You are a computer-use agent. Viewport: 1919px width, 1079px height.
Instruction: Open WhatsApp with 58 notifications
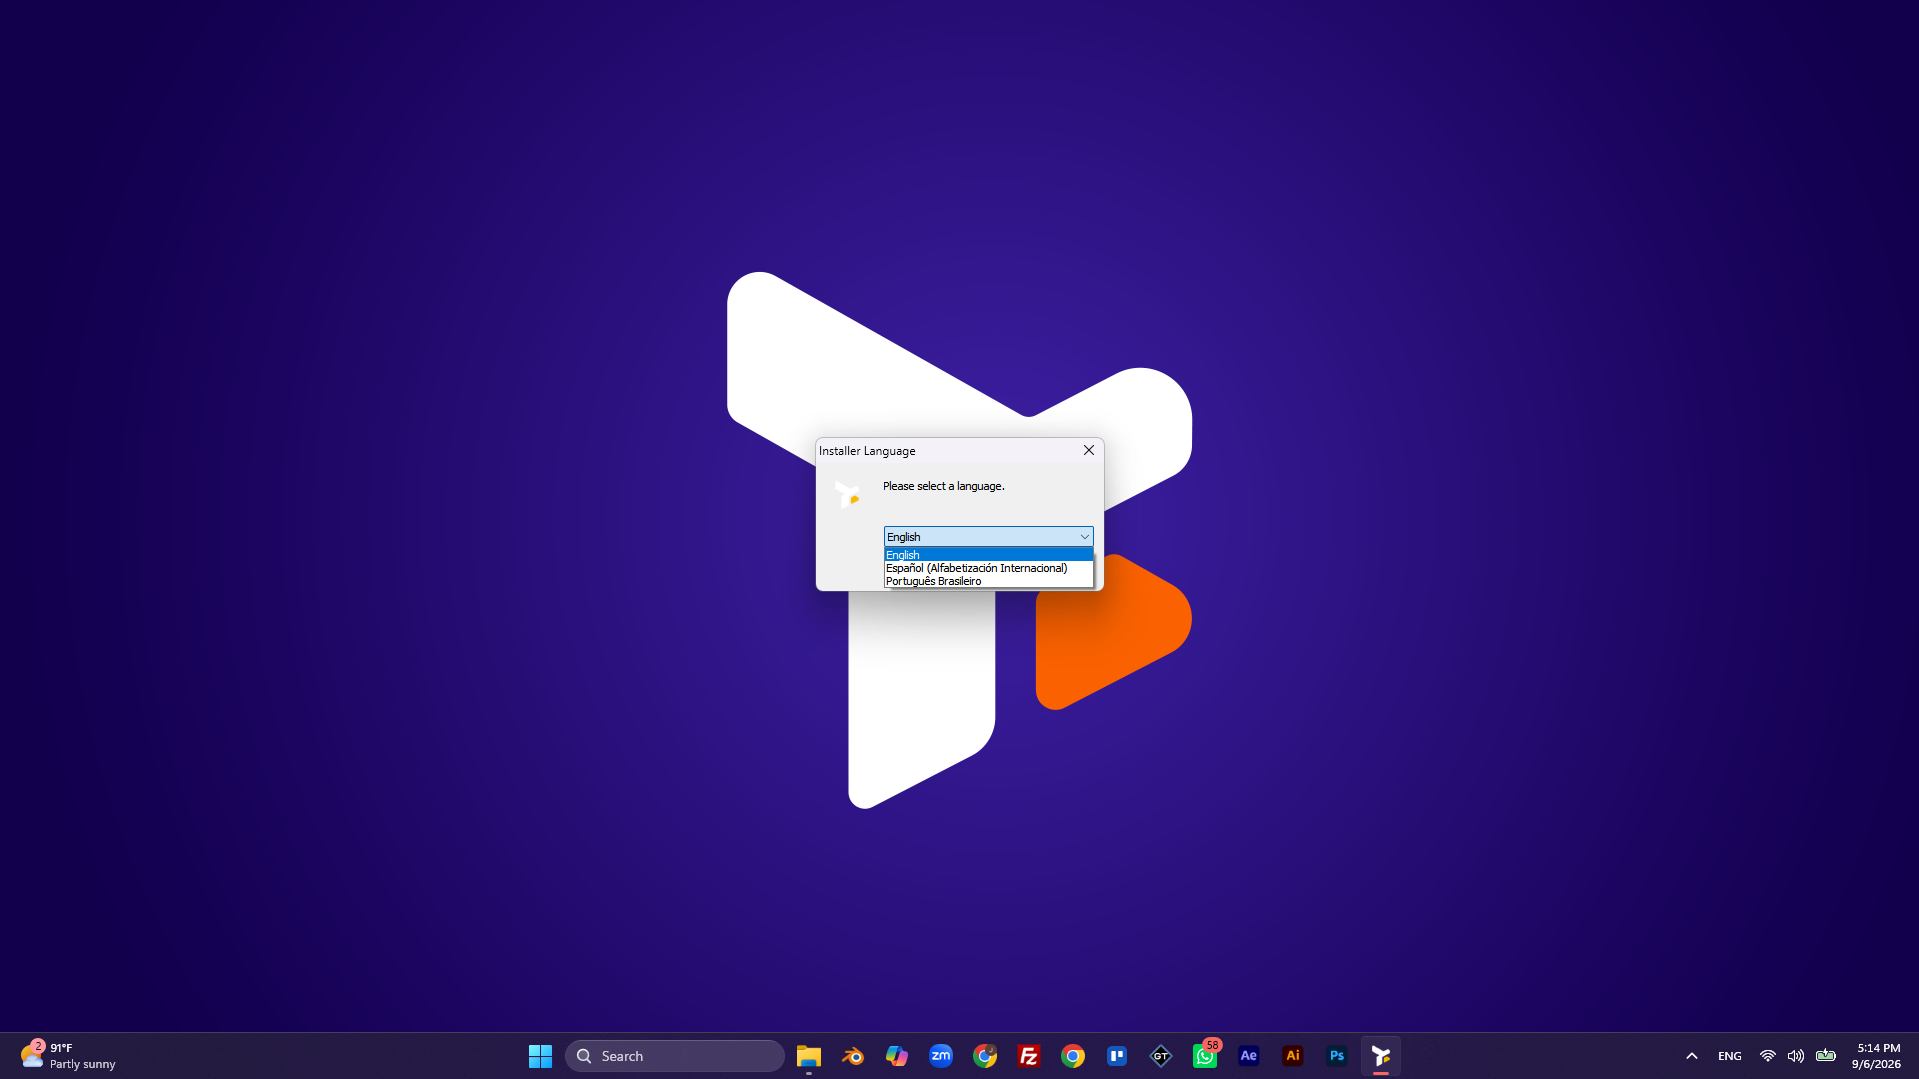click(1205, 1056)
